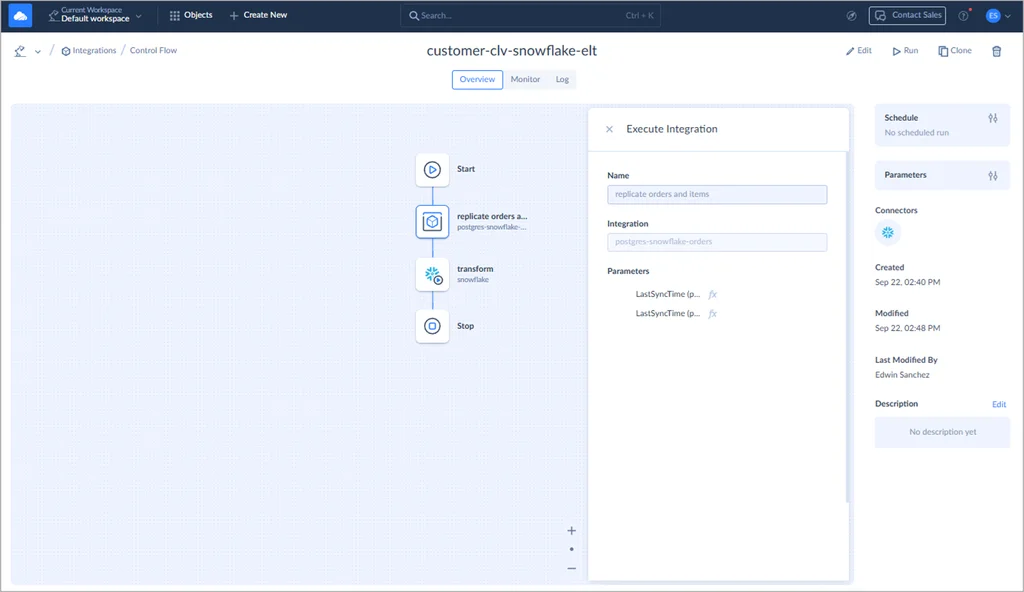Click the 'replicate orders a...' node label

click(492, 216)
